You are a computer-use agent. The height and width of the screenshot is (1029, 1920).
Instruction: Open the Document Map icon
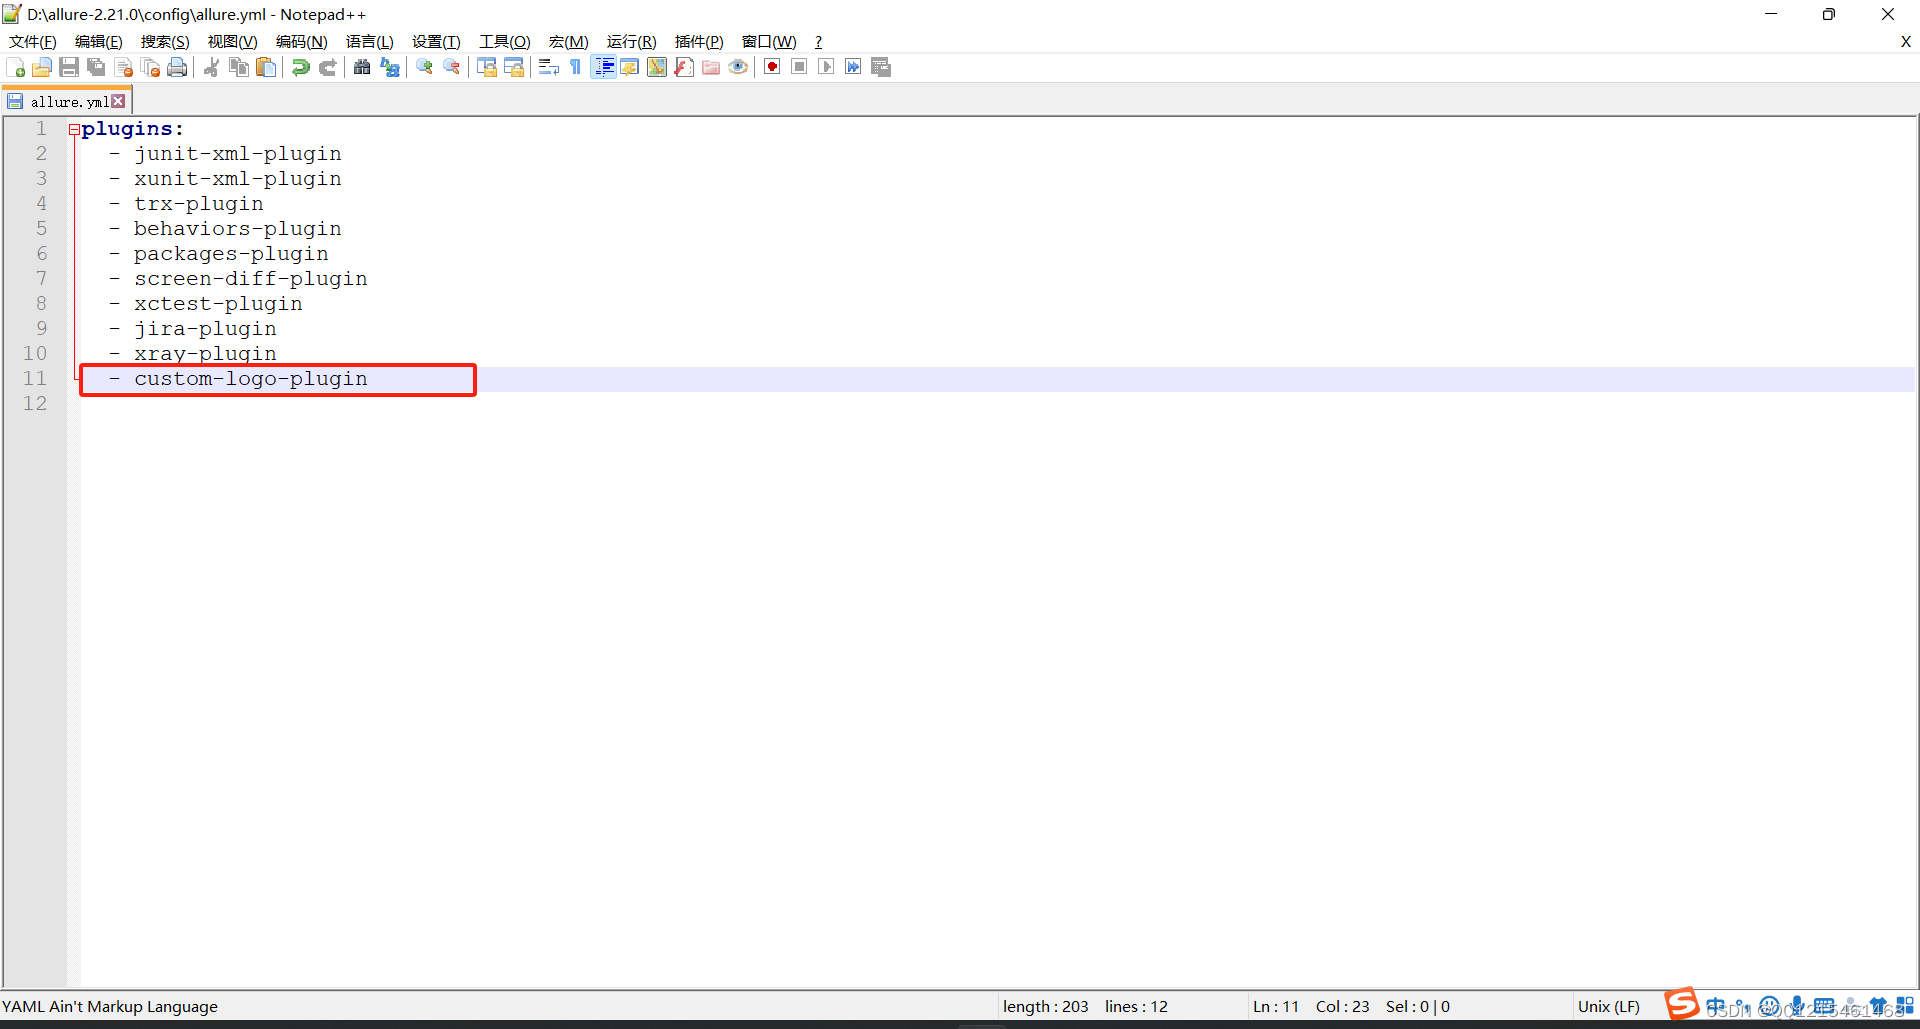657,67
